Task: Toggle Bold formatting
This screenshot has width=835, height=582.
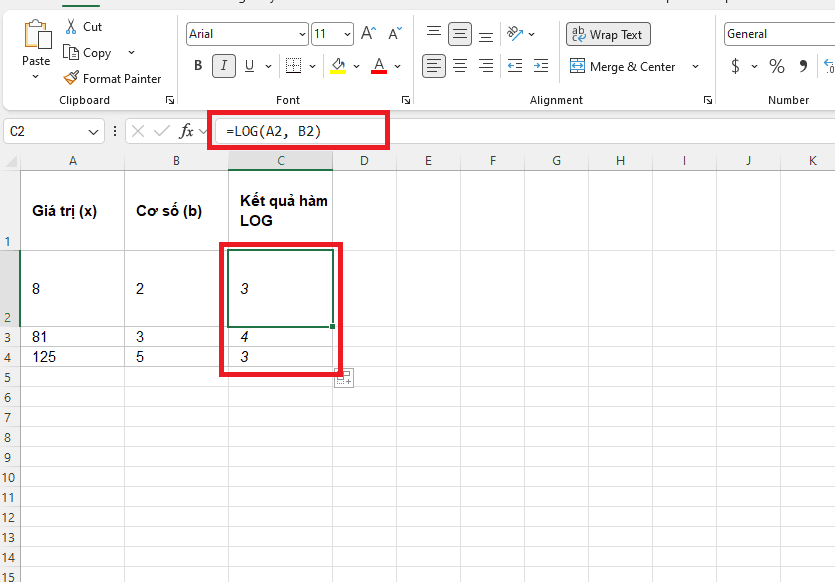Action: [198, 65]
